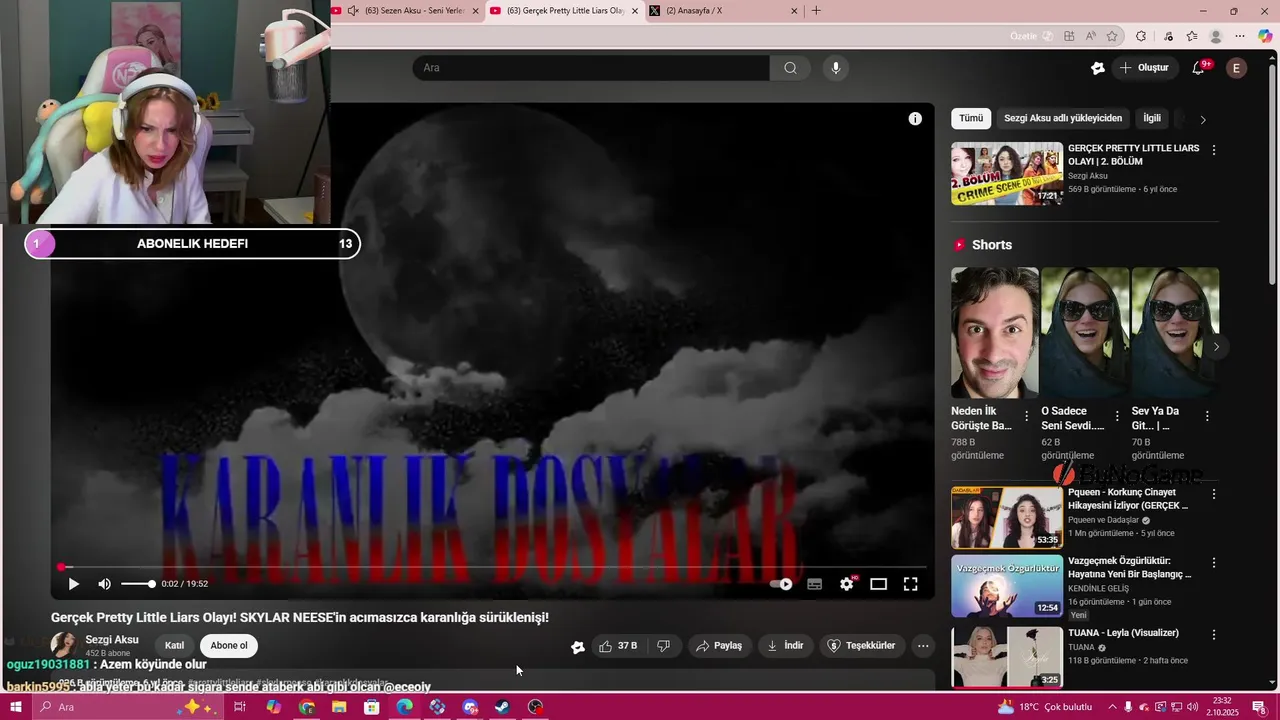This screenshot has width=1280, height=720.
Task: Open browser 'Settings and more' ellipsis
Action: click(1241, 36)
